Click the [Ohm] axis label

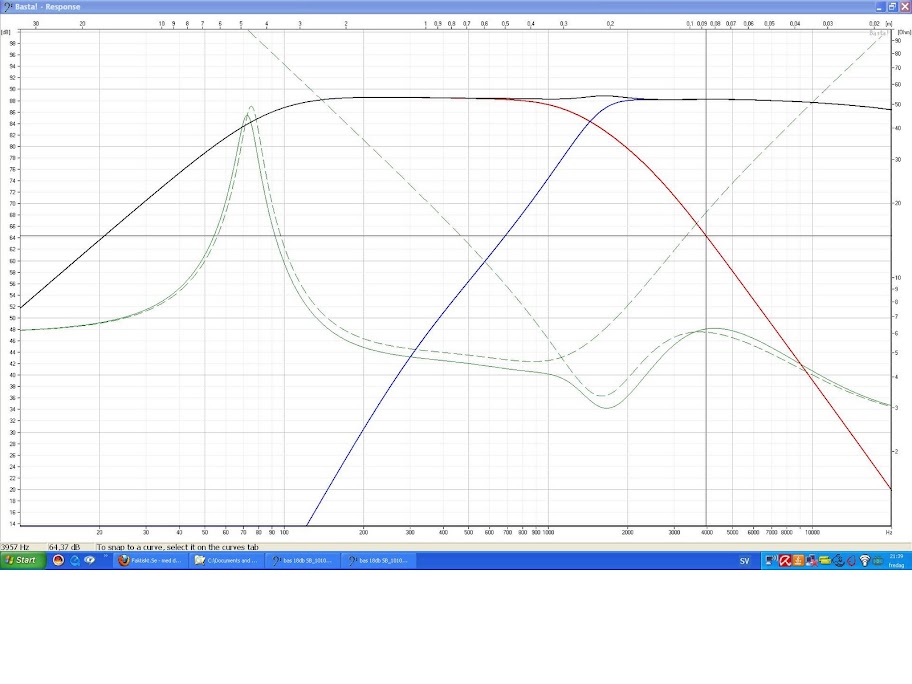(x=904, y=32)
